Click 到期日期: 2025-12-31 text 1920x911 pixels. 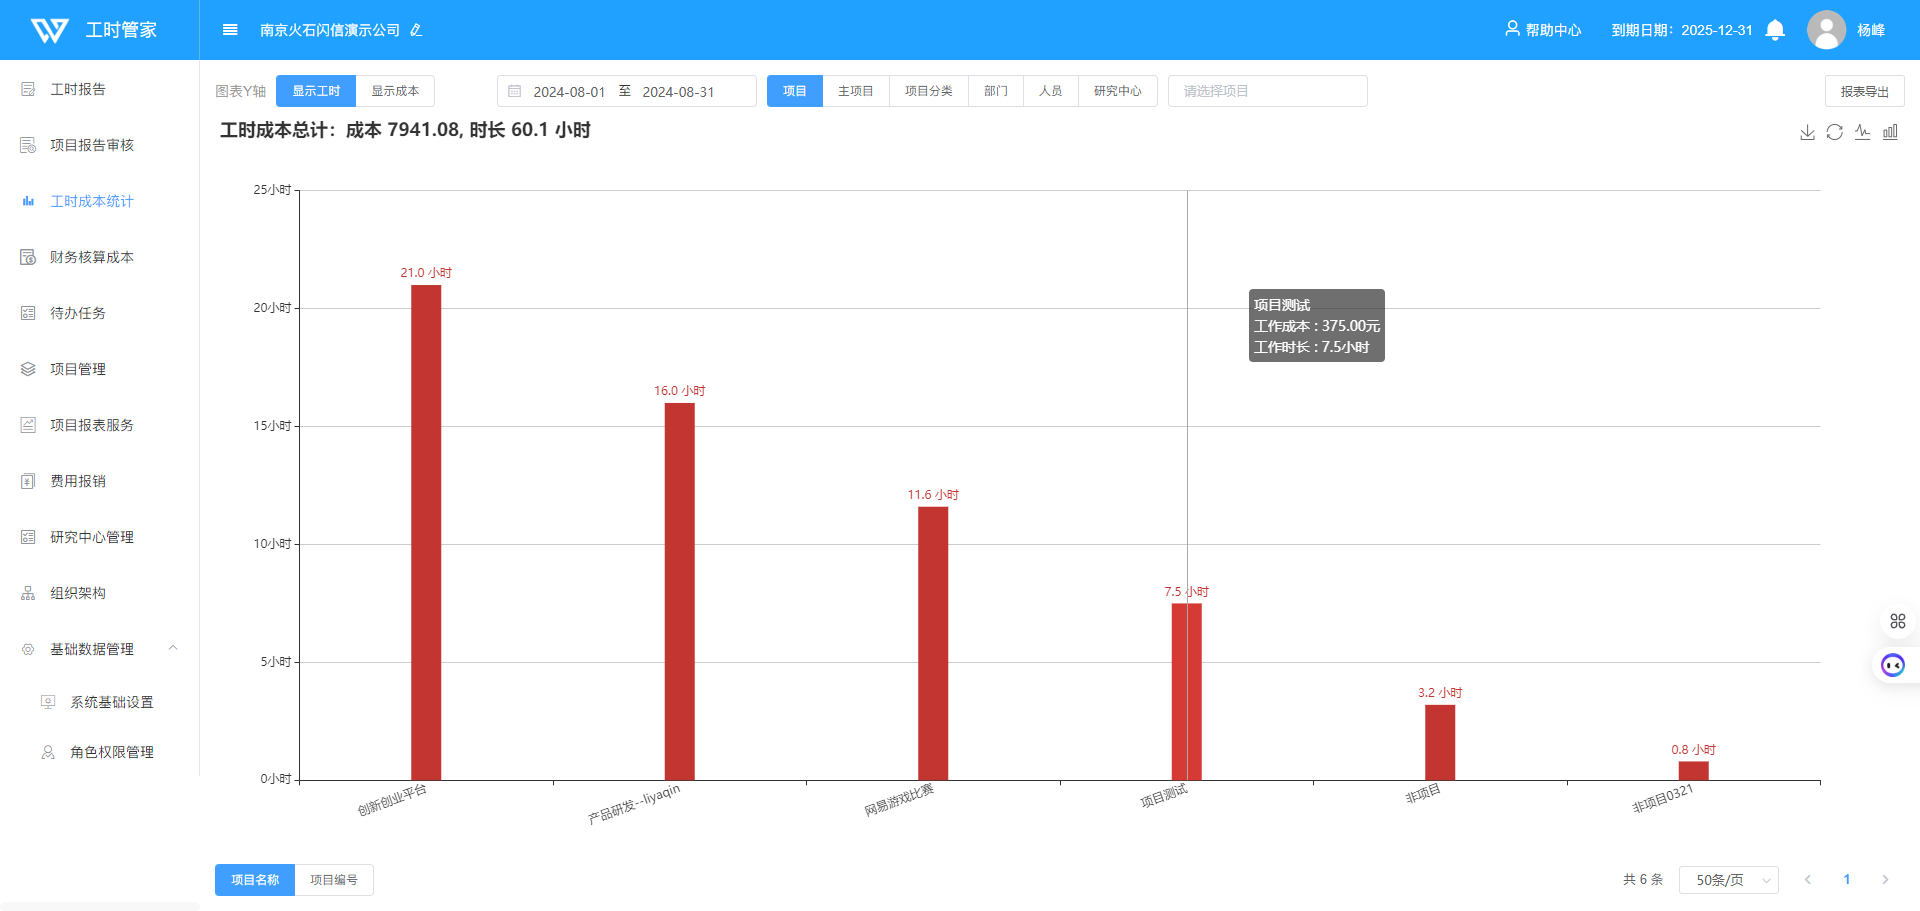click(1682, 30)
